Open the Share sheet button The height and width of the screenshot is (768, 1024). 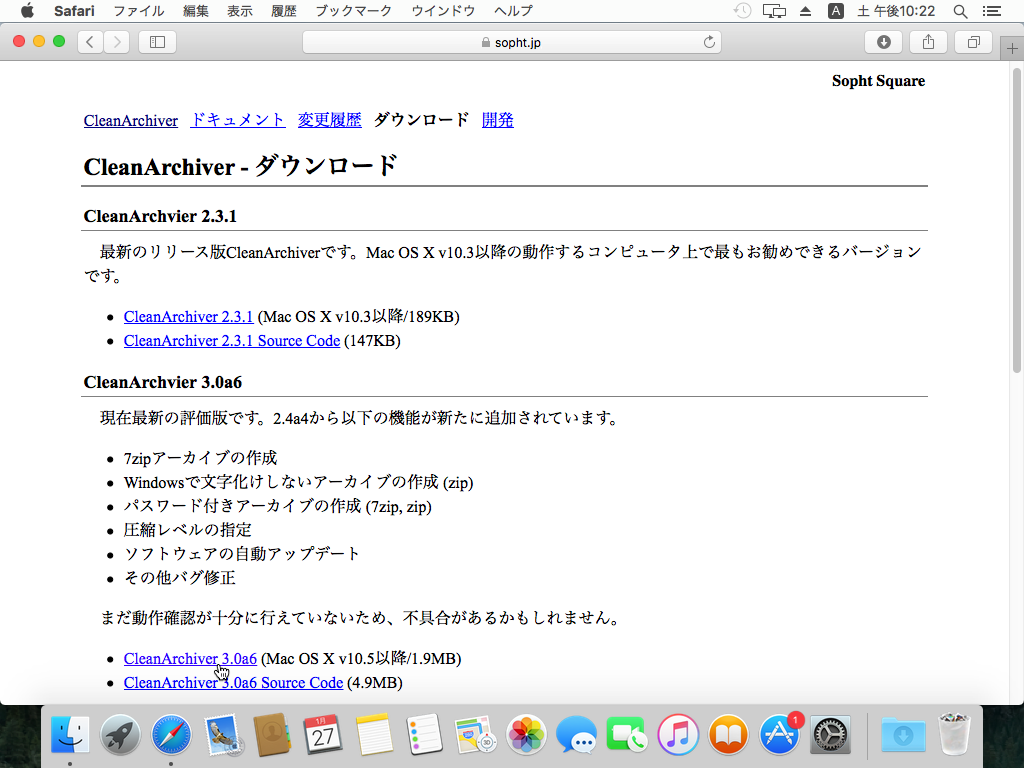928,42
